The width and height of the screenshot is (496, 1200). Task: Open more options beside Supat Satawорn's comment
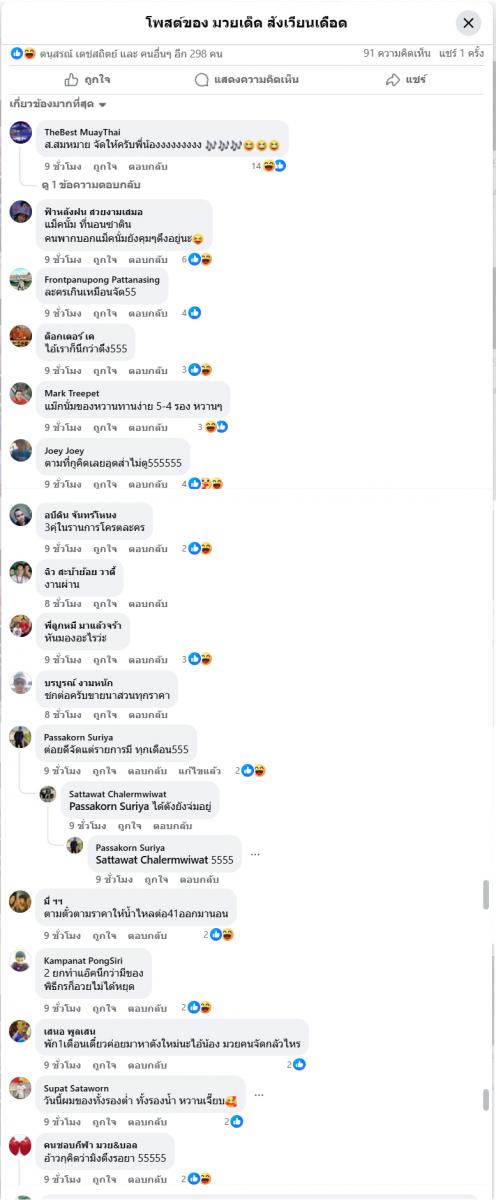click(x=259, y=1094)
